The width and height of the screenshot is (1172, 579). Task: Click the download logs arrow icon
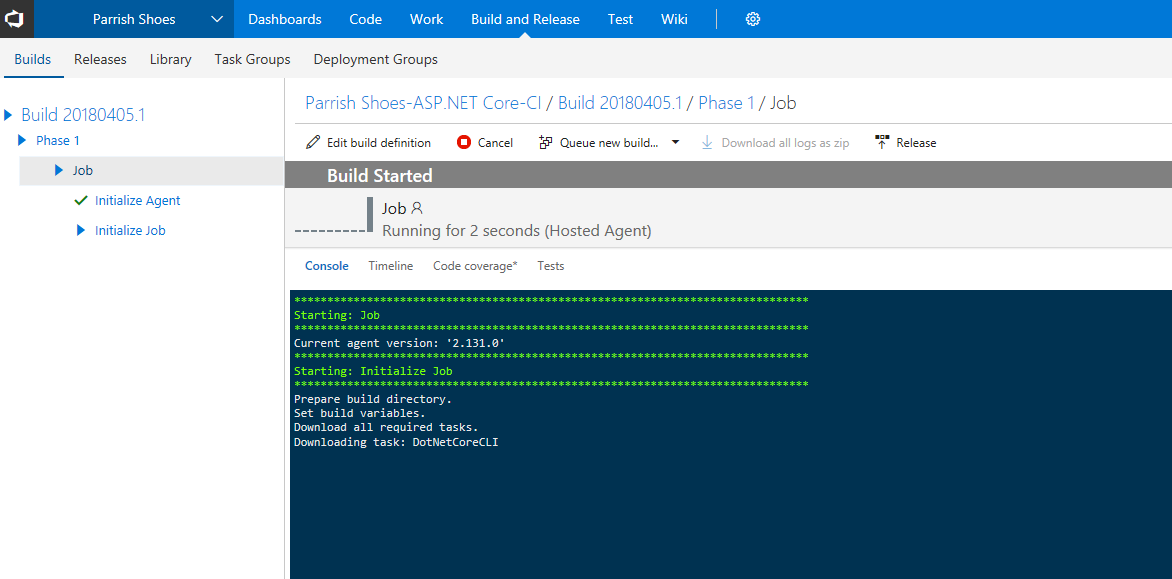point(707,143)
